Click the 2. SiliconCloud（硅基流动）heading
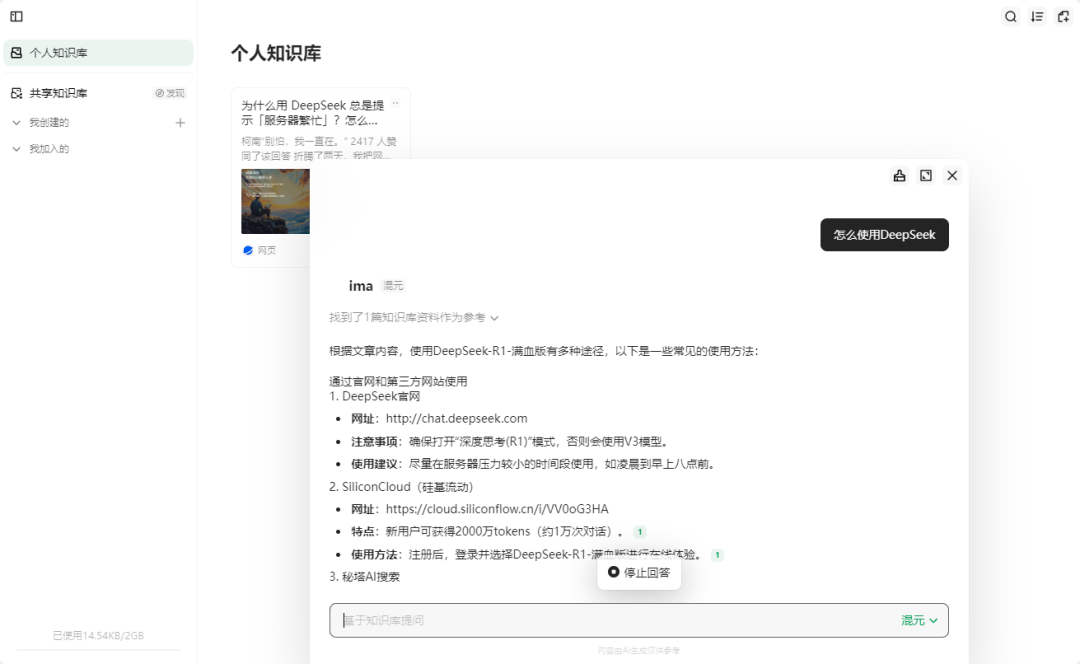This screenshot has height=664, width=1080. coord(402,487)
